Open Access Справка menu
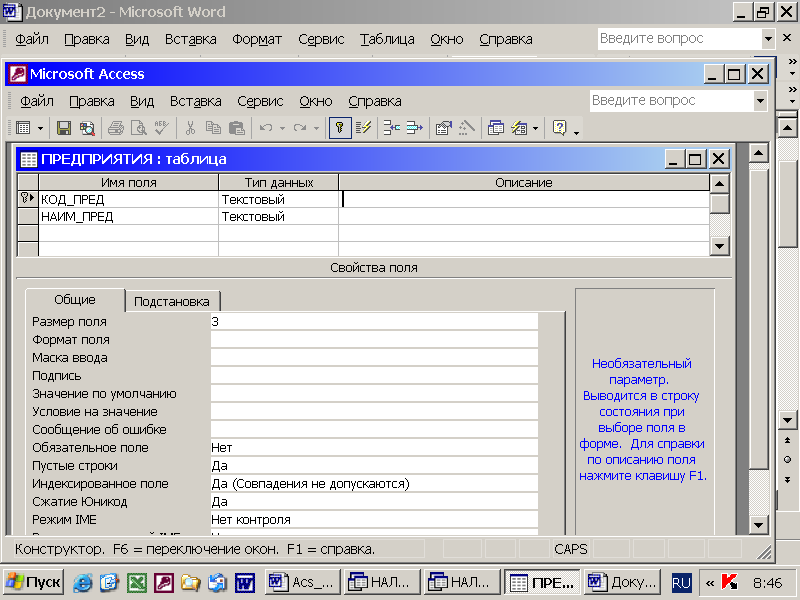Screen dimensions: 800x600 click(375, 101)
